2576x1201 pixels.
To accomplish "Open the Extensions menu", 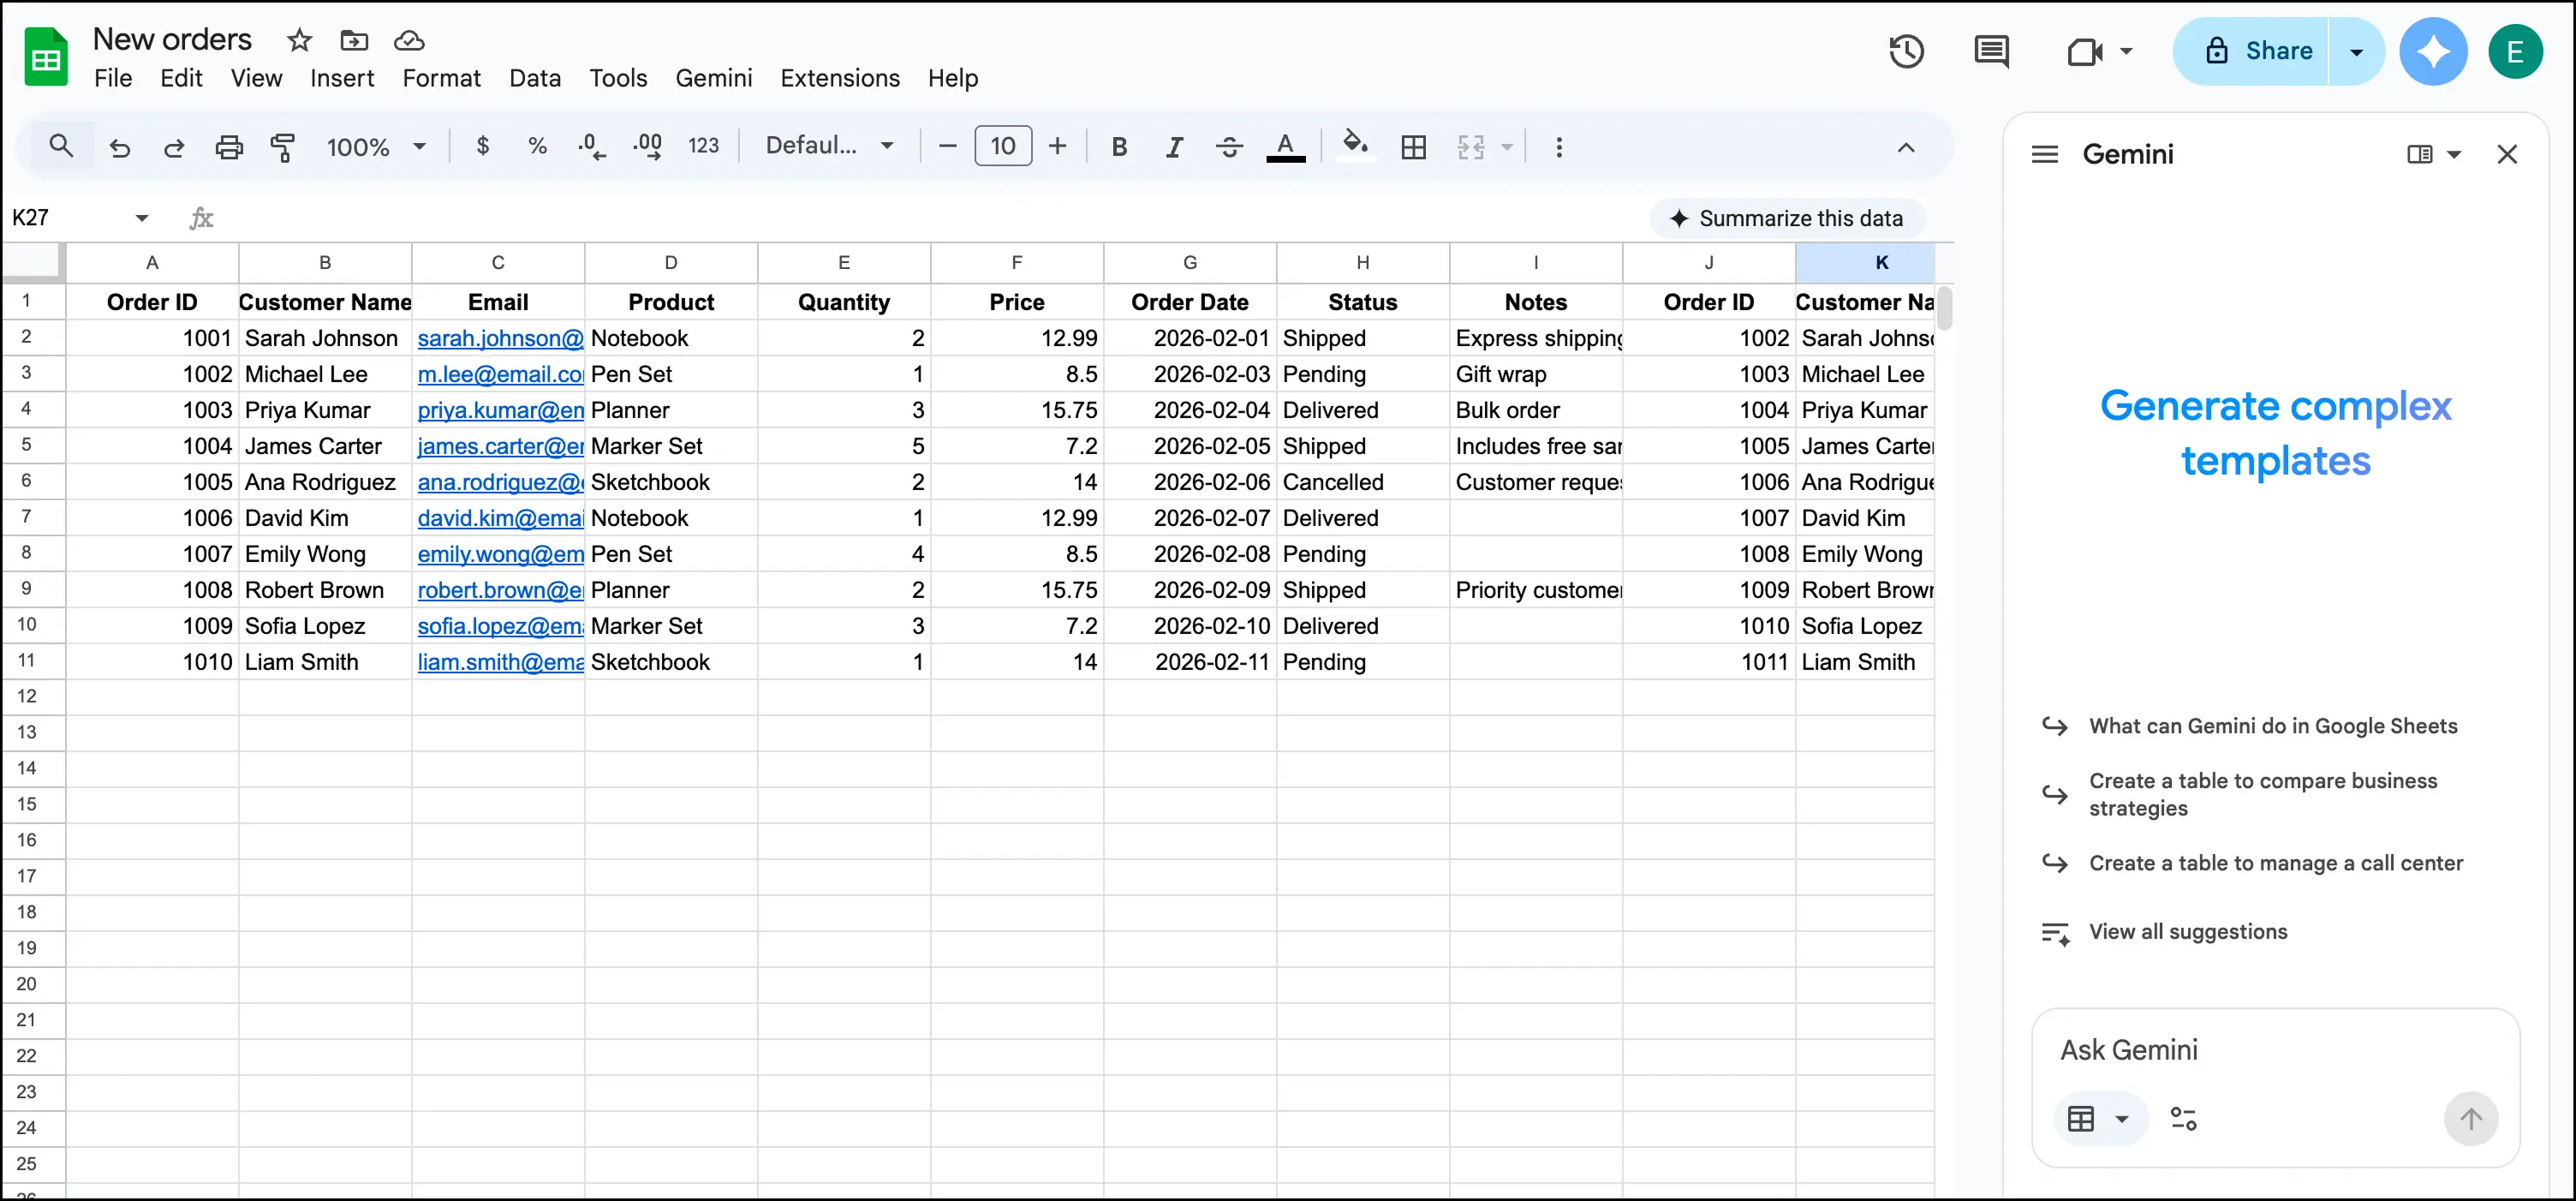I will tap(840, 78).
